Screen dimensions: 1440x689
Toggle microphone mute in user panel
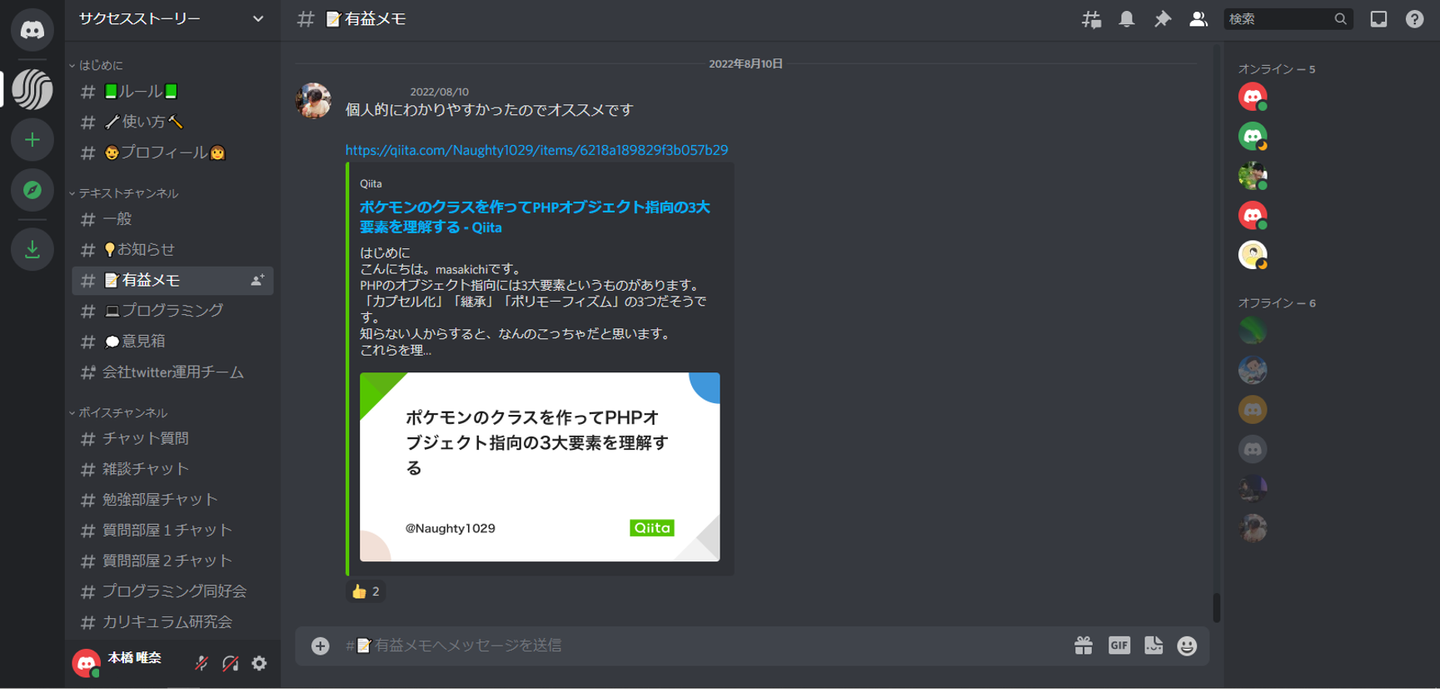pos(201,663)
